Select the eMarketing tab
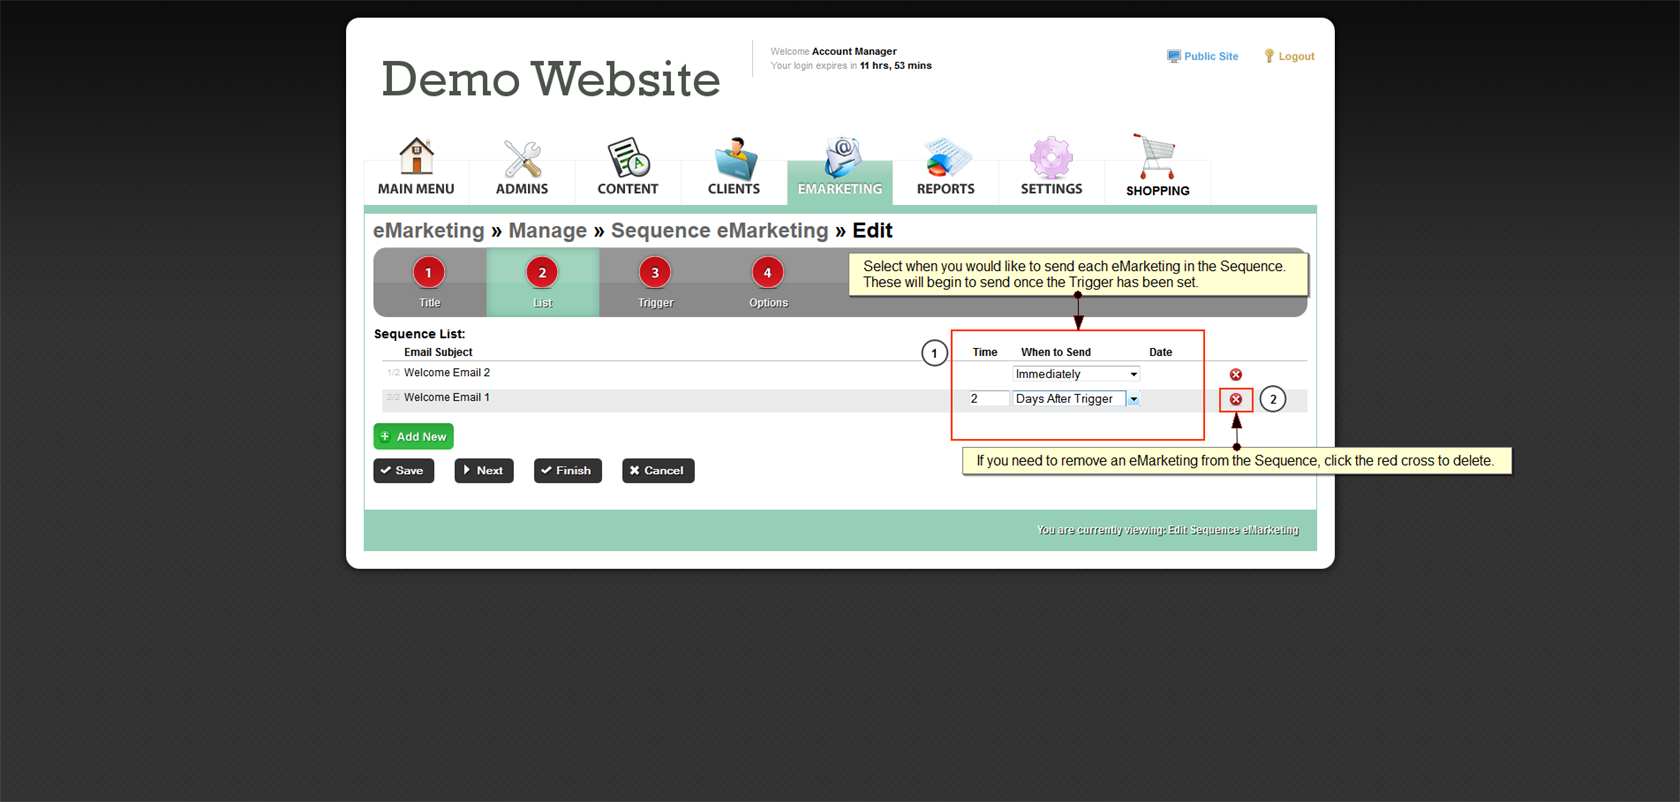Viewport: 1680px width, 802px height. (840, 168)
